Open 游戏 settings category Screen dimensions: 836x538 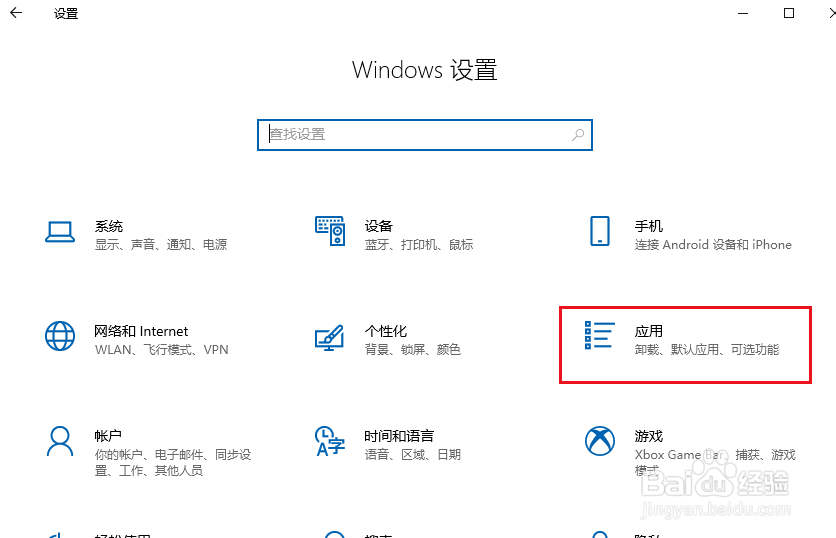coord(649,436)
